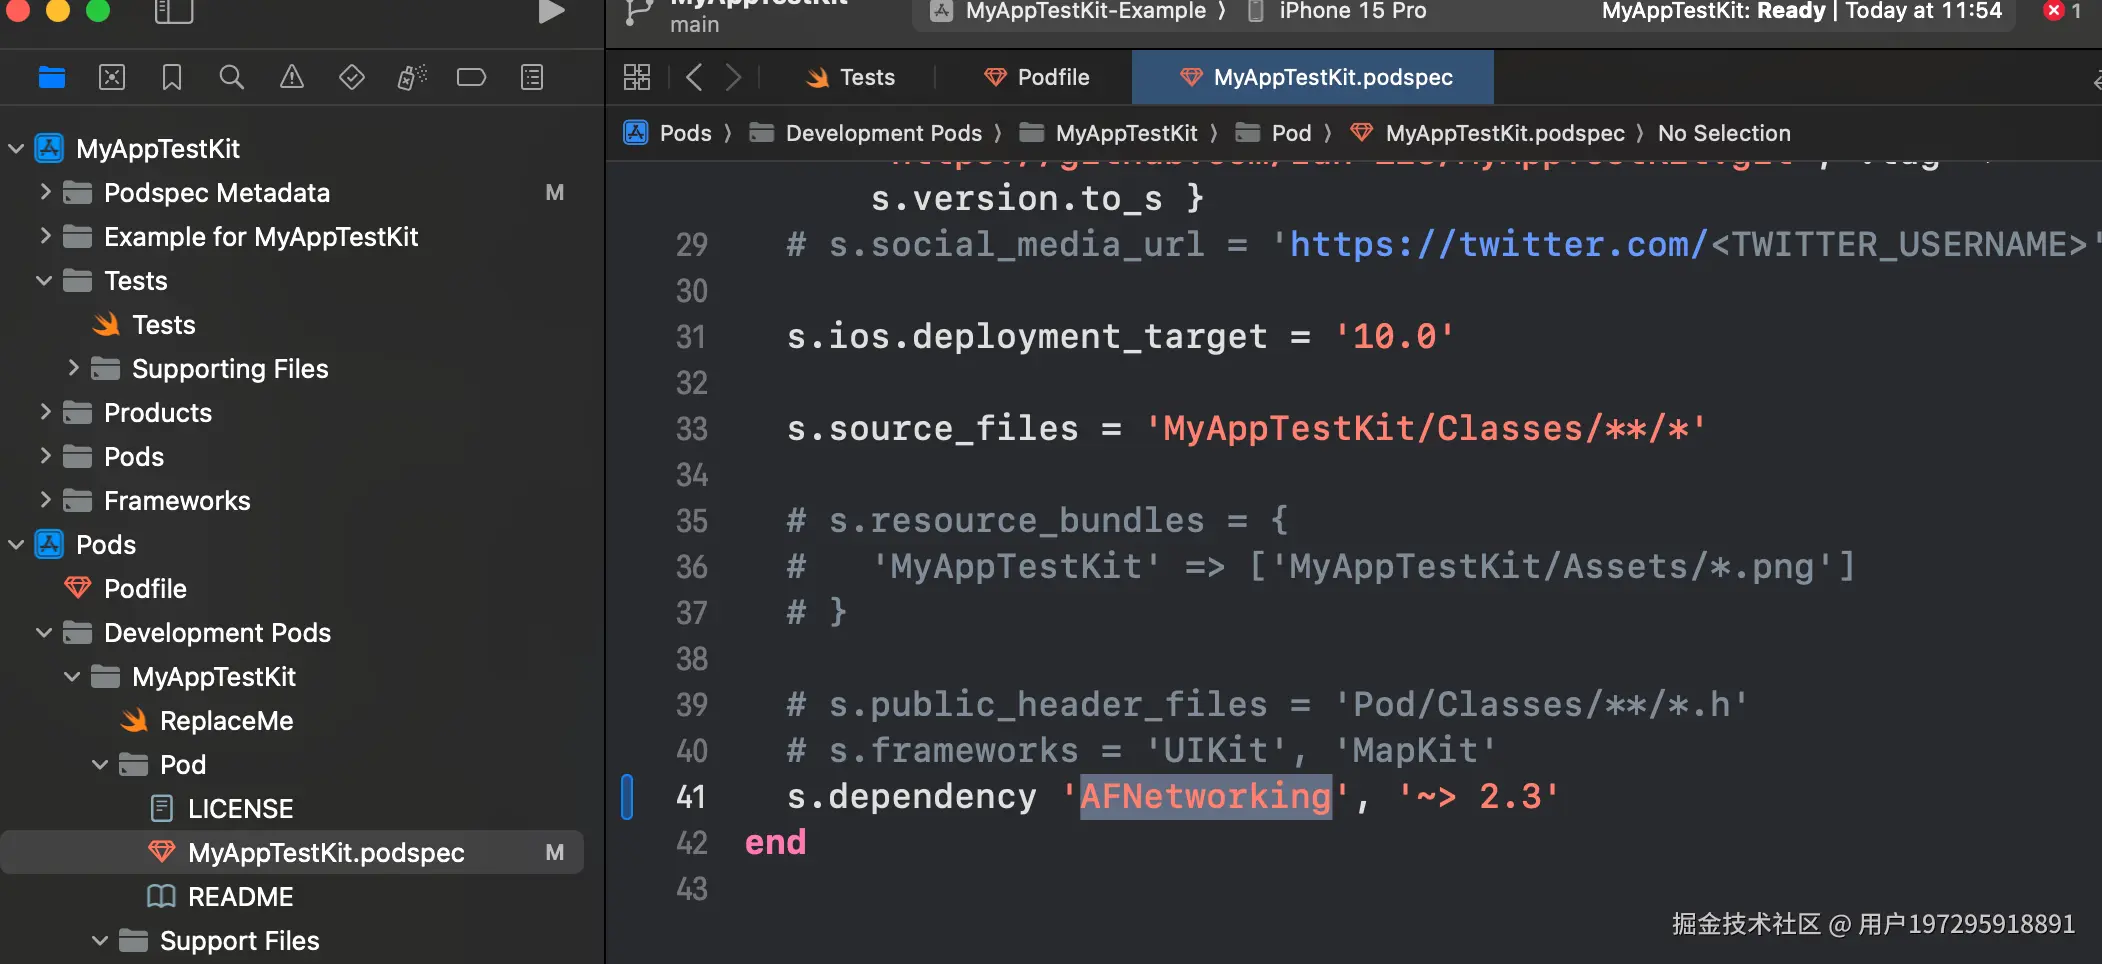This screenshot has height=964, width=2102.
Task: Click the highlighted AFNetworking text
Action: click(x=1206, y=797)
